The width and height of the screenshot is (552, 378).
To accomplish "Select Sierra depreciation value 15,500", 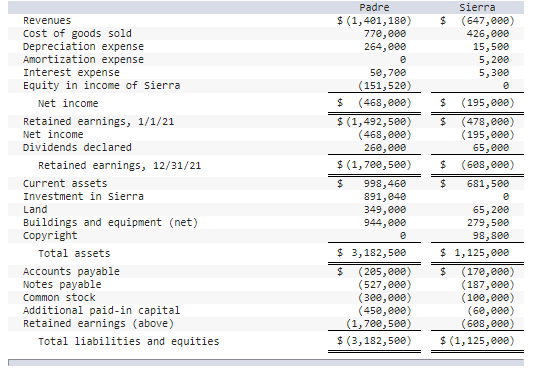I will [491, 47].
